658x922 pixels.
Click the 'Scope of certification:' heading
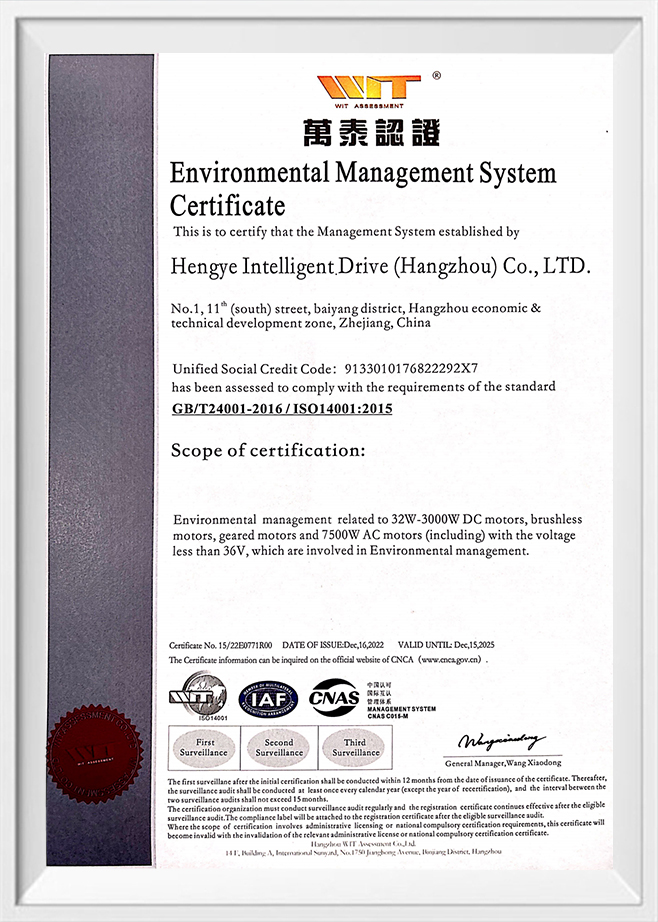[x=268, y=451]
